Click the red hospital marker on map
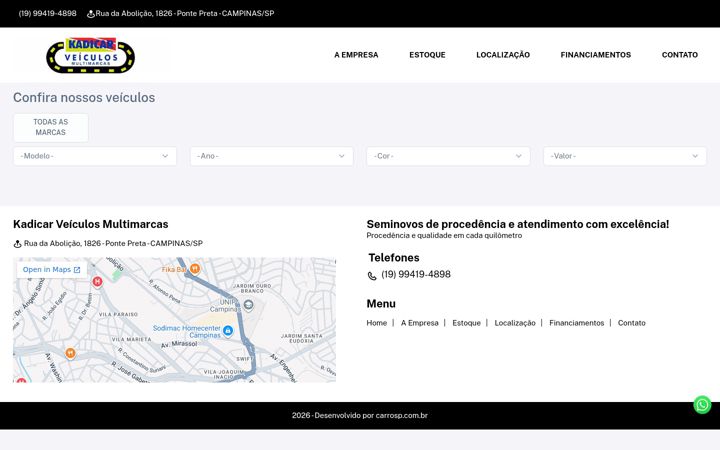 click(97, 281)
